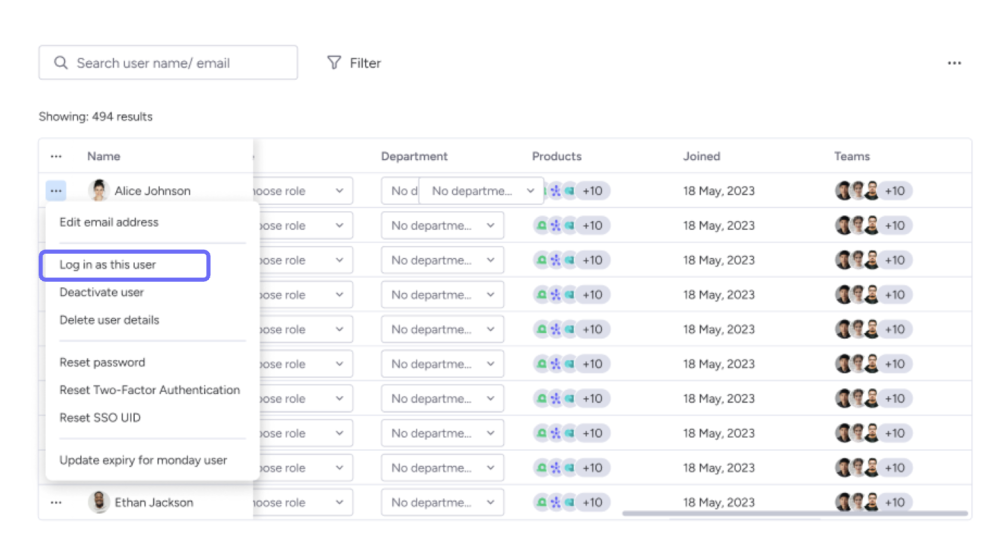Open the role dropdown in Alice Johnson's row
Screen dimensions: 1000x548
(339, 191)
